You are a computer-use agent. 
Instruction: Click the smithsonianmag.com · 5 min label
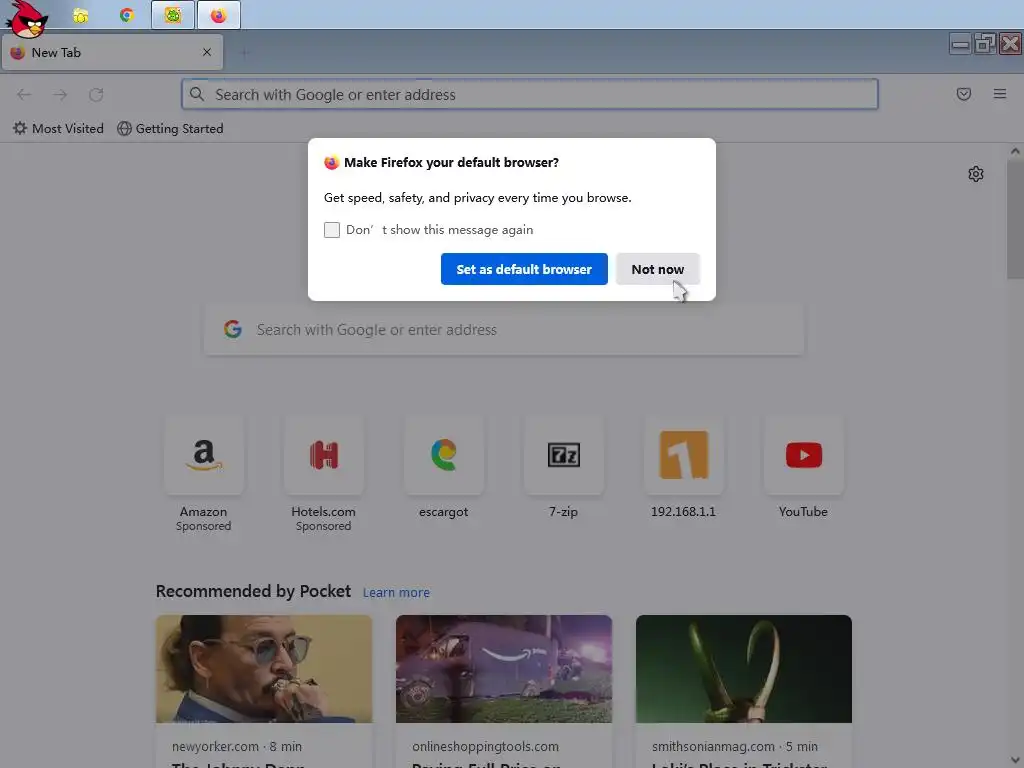[735, 746]
